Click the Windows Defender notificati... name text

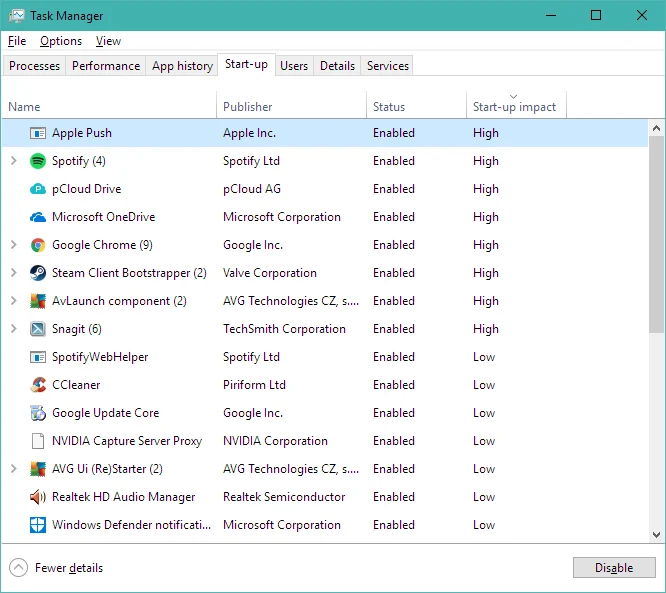pos(131,525)
